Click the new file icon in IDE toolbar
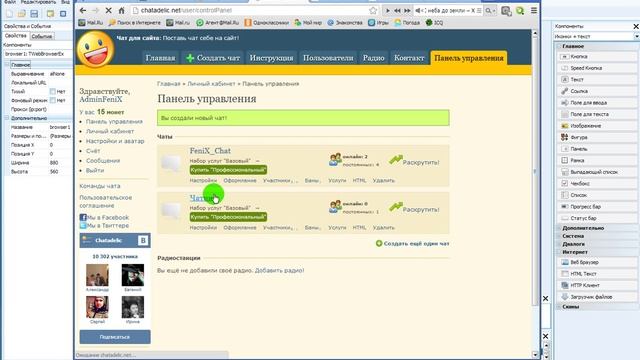 point(9,13)
